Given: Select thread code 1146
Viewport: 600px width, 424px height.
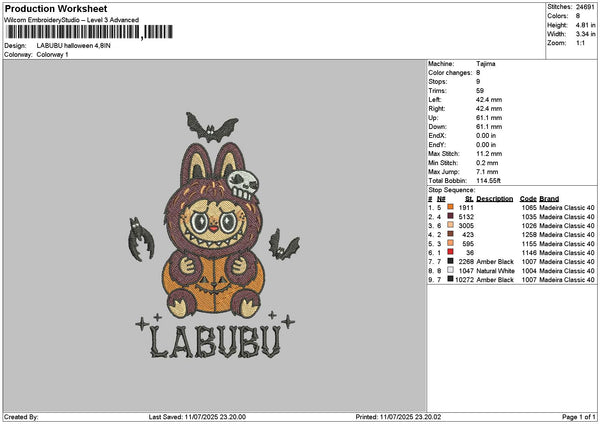Looking at the screenshot, I should tap(529, 253).
